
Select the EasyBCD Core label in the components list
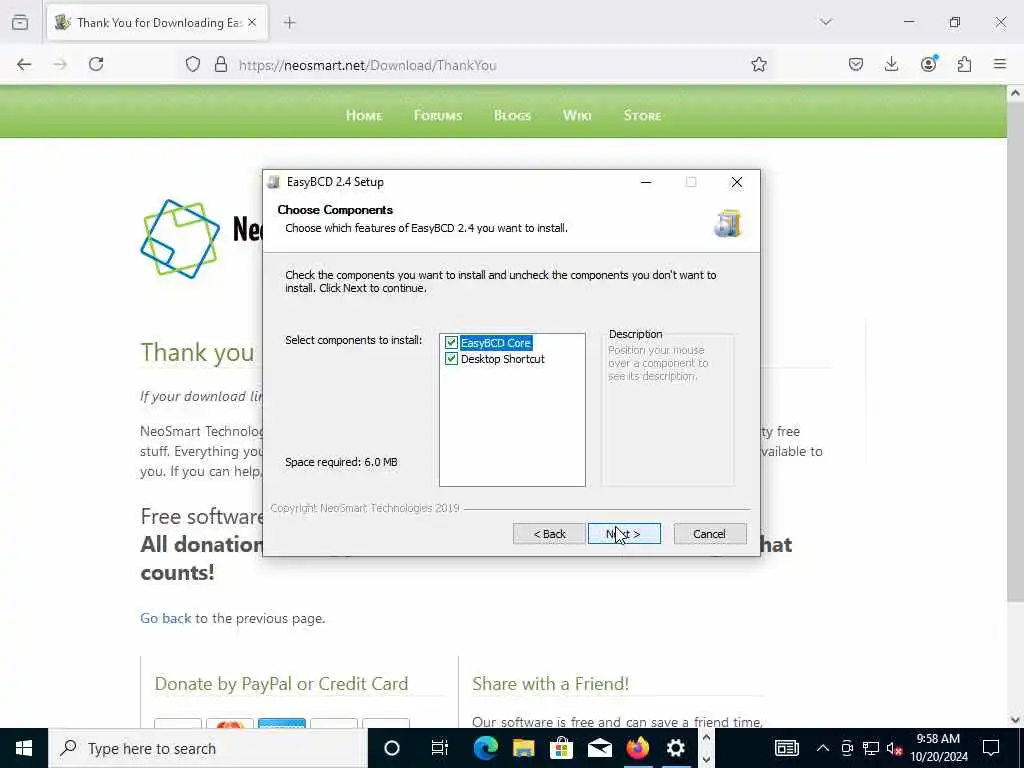pos(496,343)
